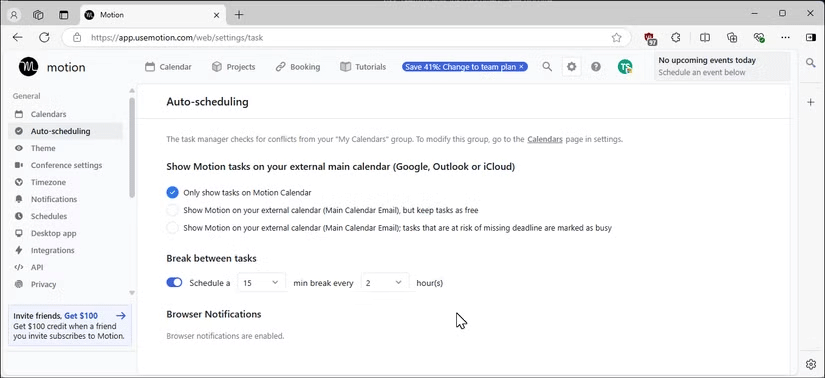Open the browser extensions puzzle icon

point(676,37)
